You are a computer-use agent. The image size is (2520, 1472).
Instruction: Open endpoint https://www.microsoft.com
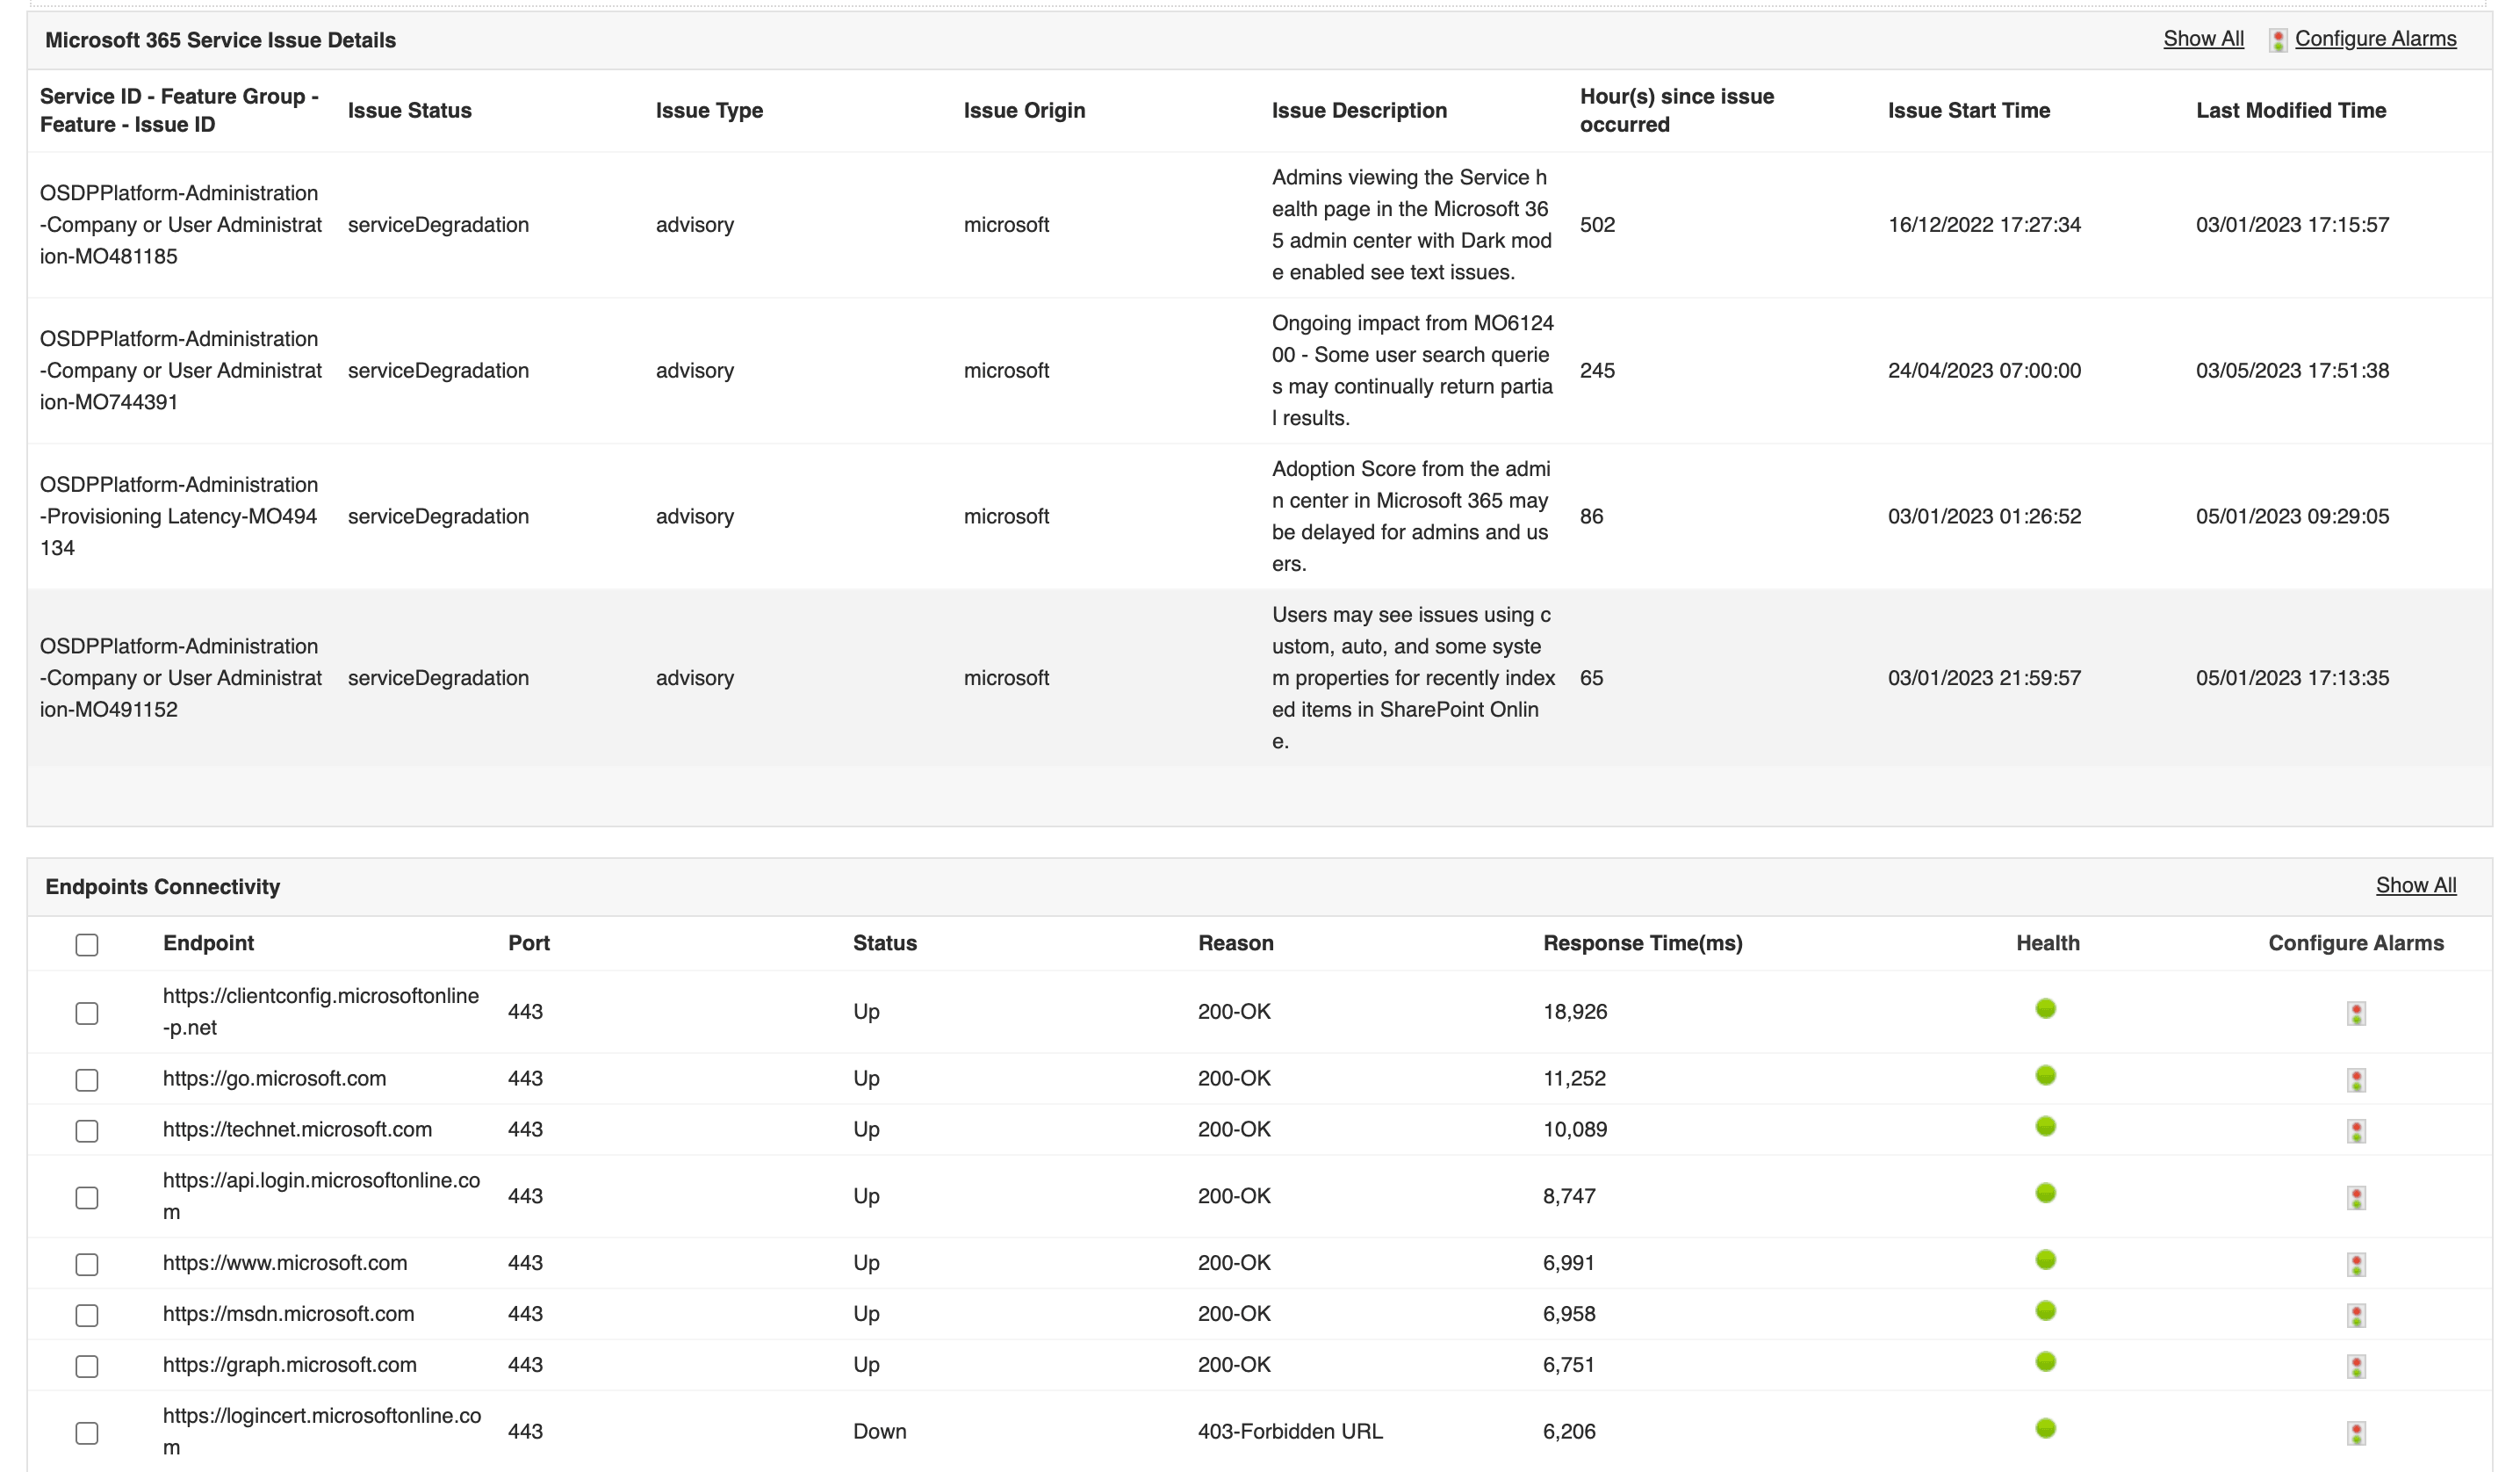pyautogui.click(x=285, y=1262)
